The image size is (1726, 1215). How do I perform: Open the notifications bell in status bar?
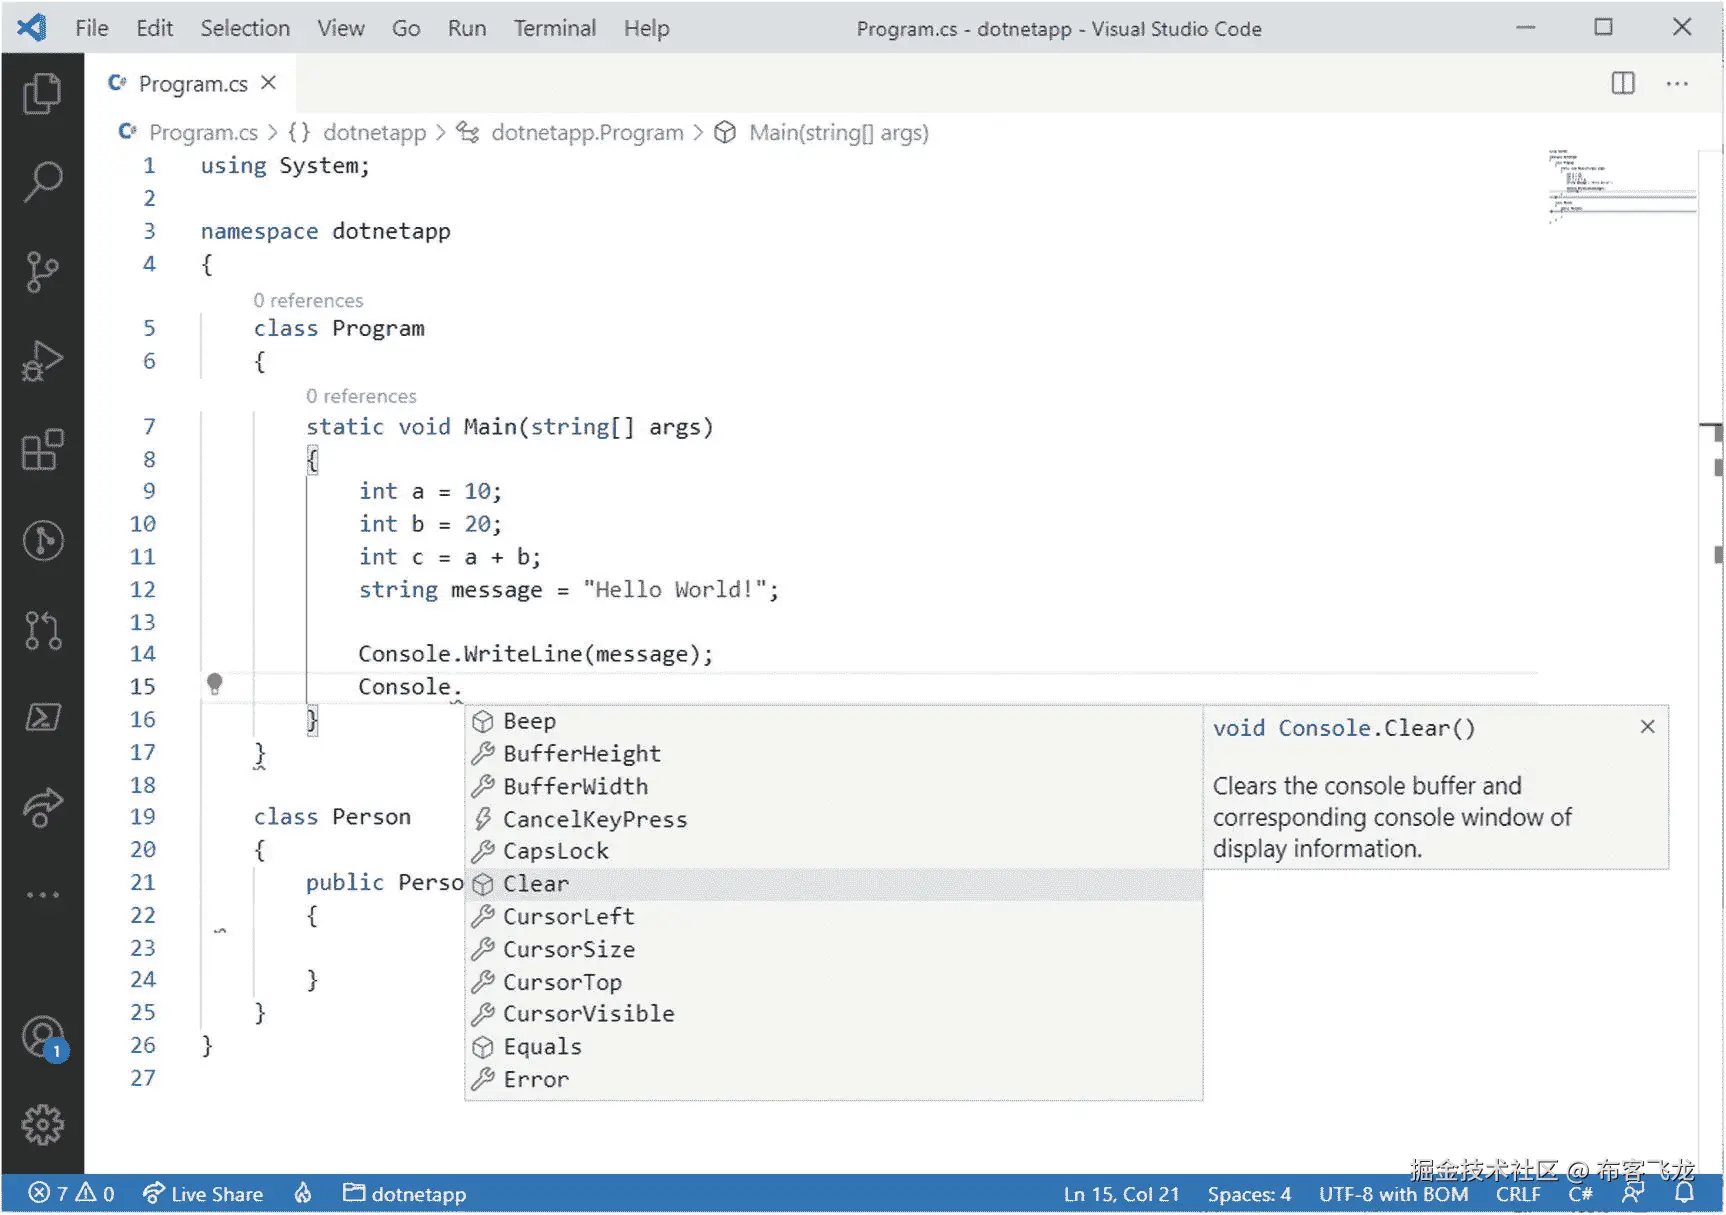[x=1684, y=1193]
